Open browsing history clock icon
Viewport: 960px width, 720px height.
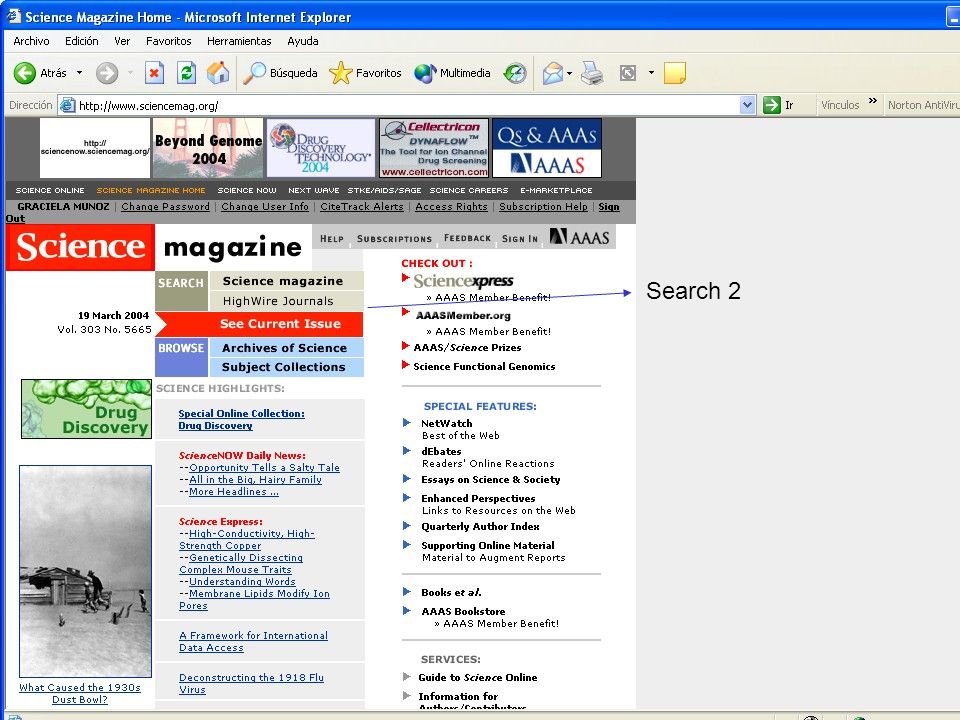(x=515, y=73)
